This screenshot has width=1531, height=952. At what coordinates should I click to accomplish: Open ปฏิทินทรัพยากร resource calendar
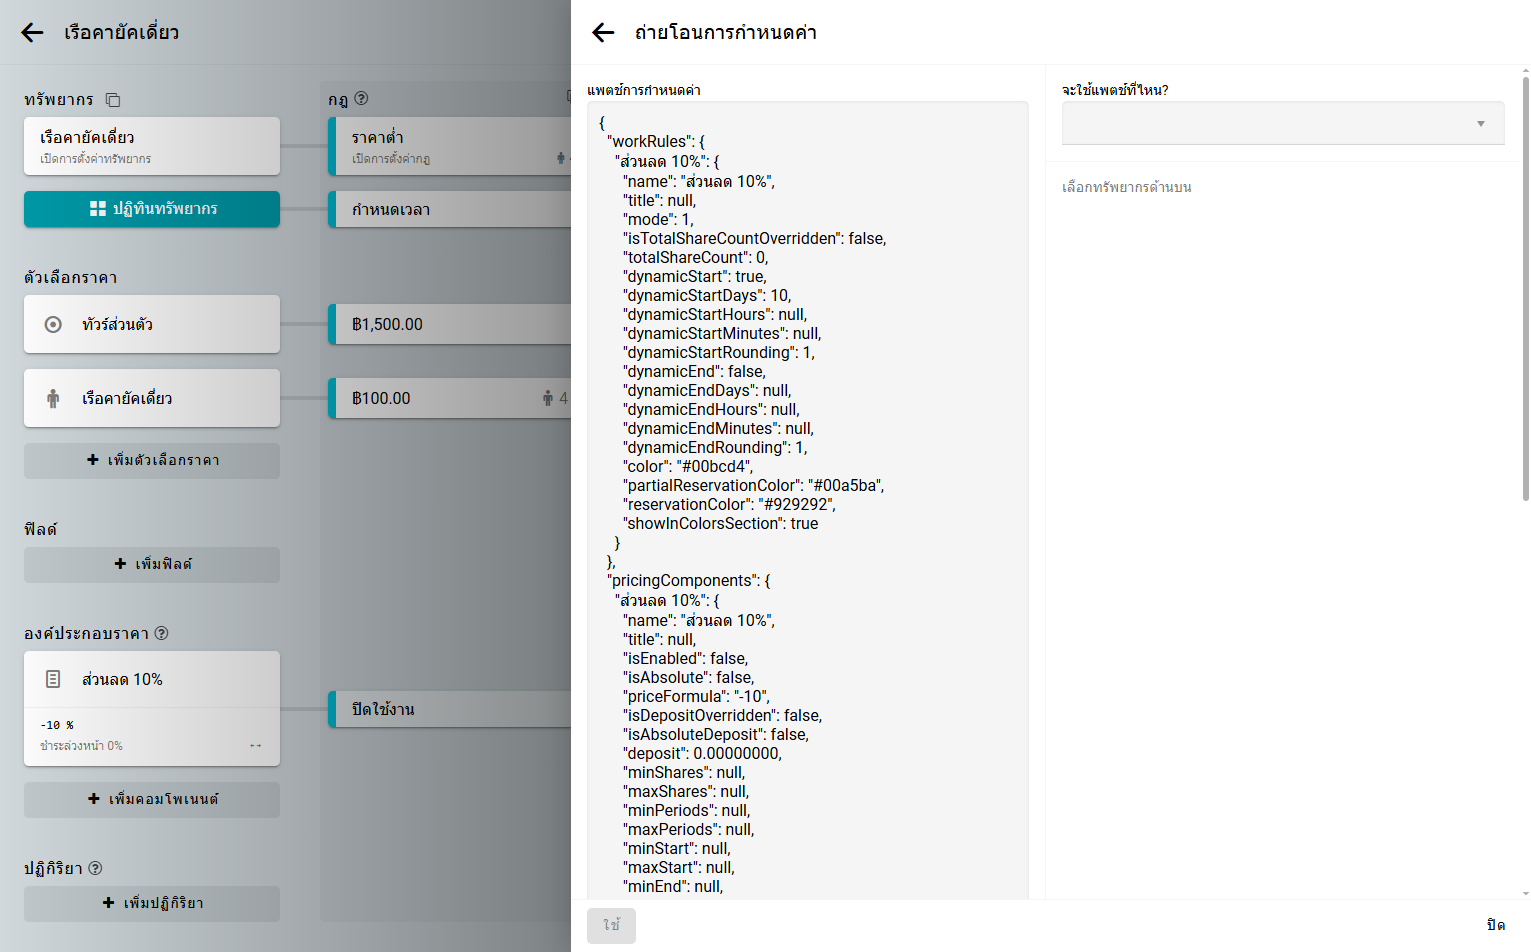click(152, 209)
